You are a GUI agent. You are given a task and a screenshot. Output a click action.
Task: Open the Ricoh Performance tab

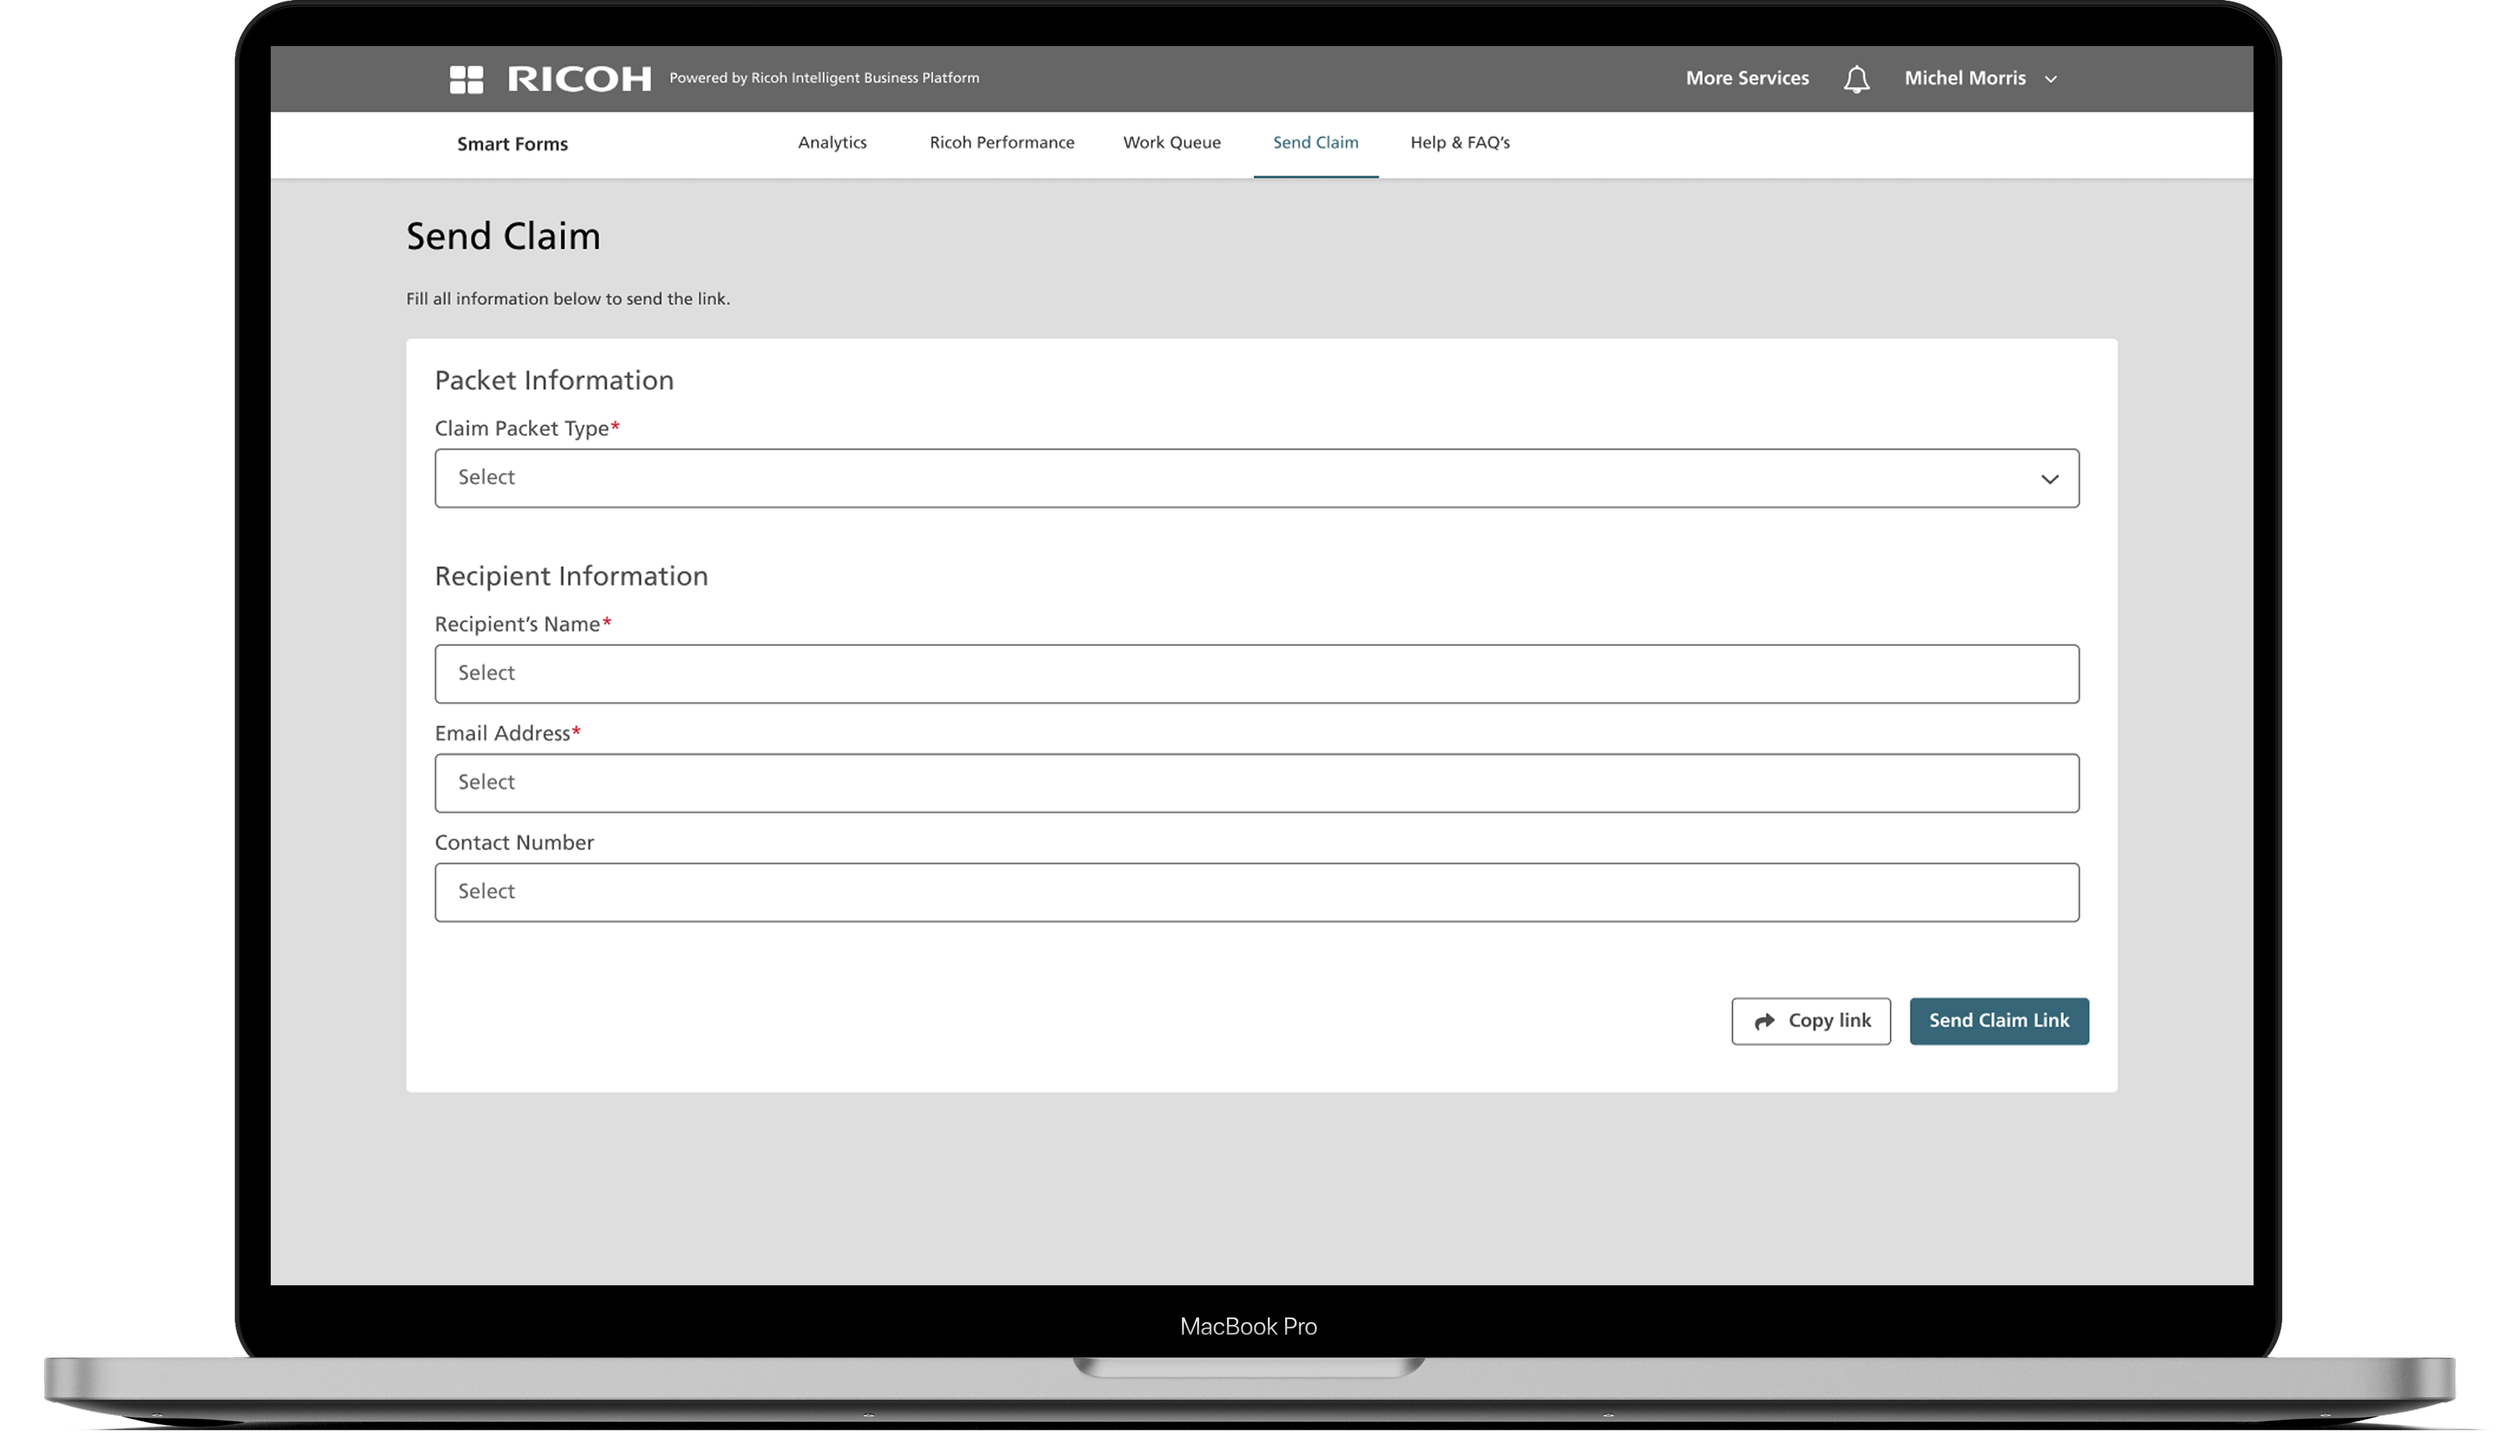[1001, 143]
